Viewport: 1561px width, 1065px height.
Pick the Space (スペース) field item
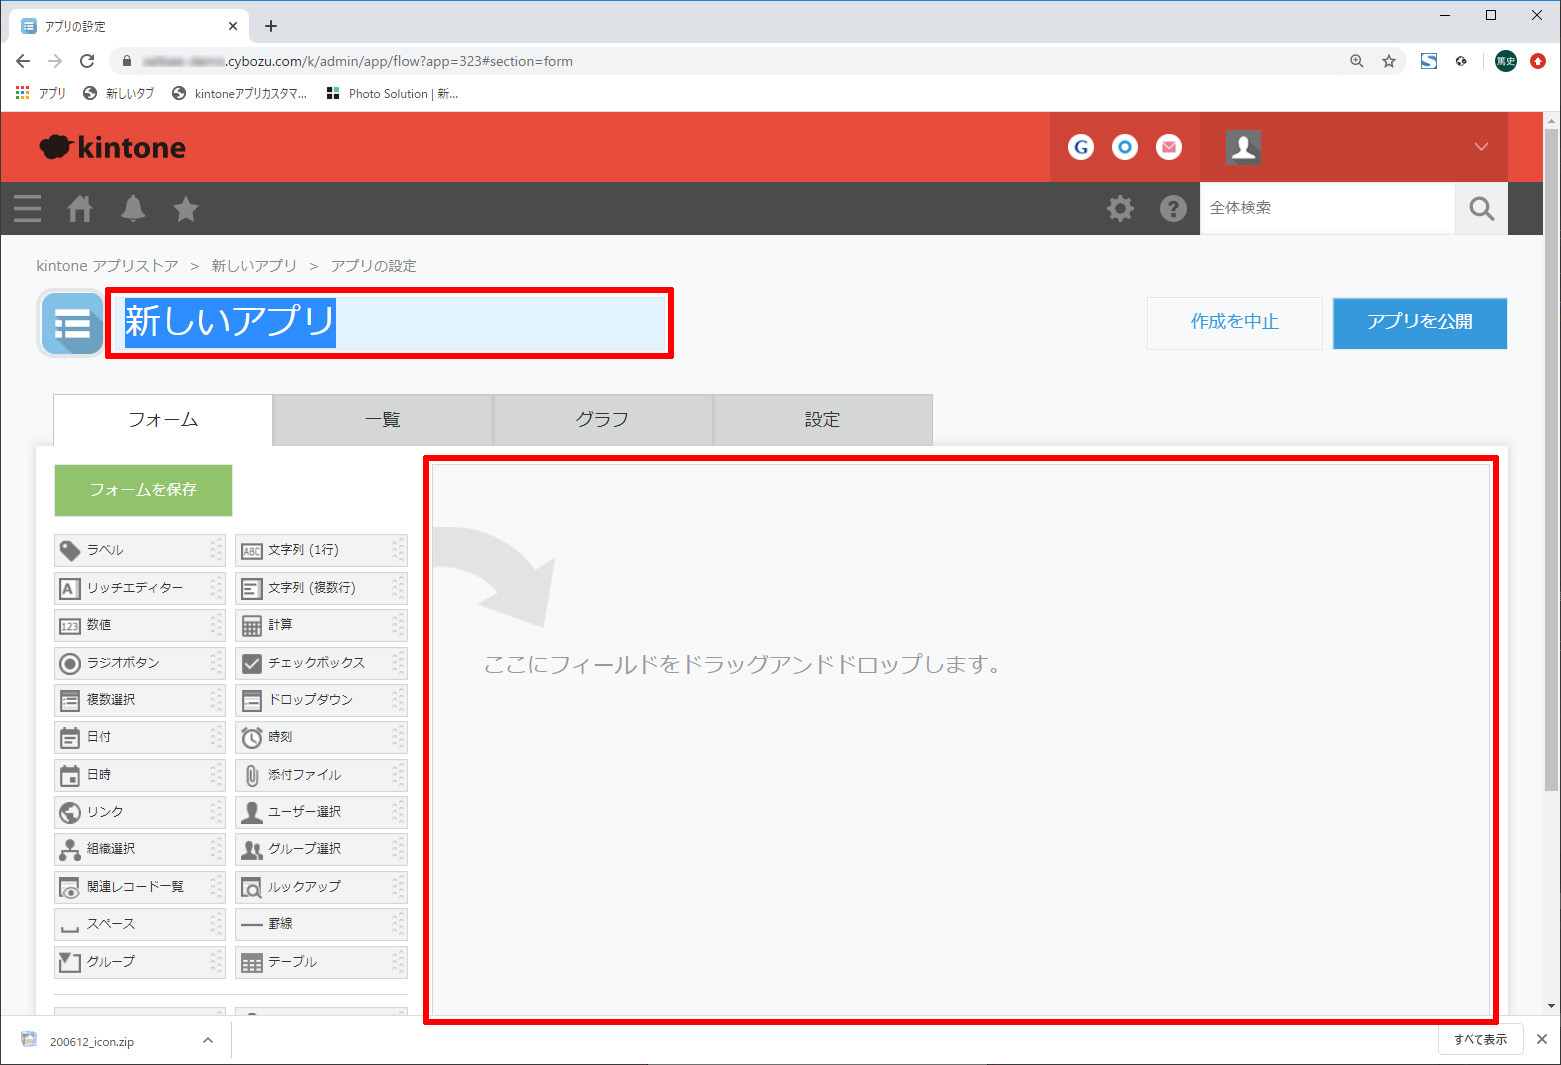pos(140,924)
